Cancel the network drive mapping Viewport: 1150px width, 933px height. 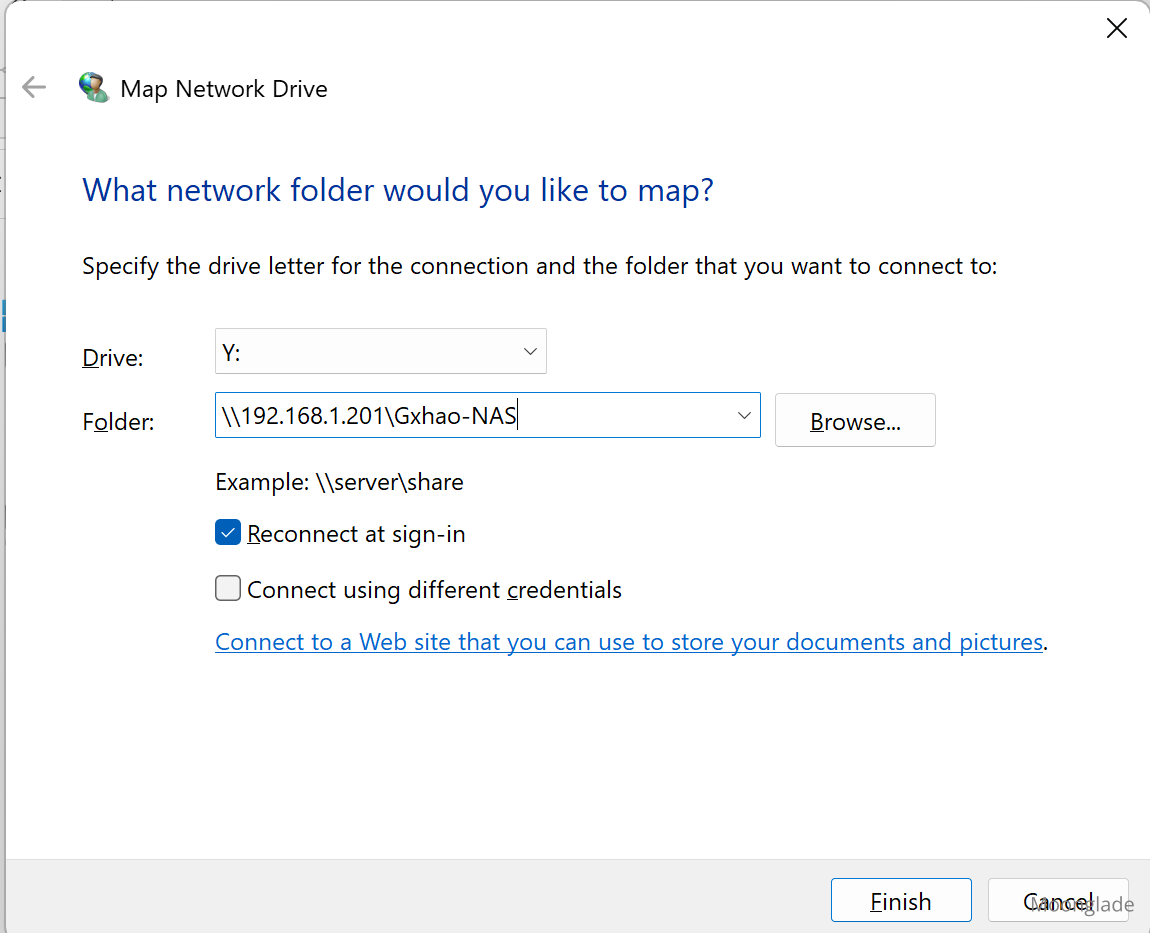pos(1057,901)
